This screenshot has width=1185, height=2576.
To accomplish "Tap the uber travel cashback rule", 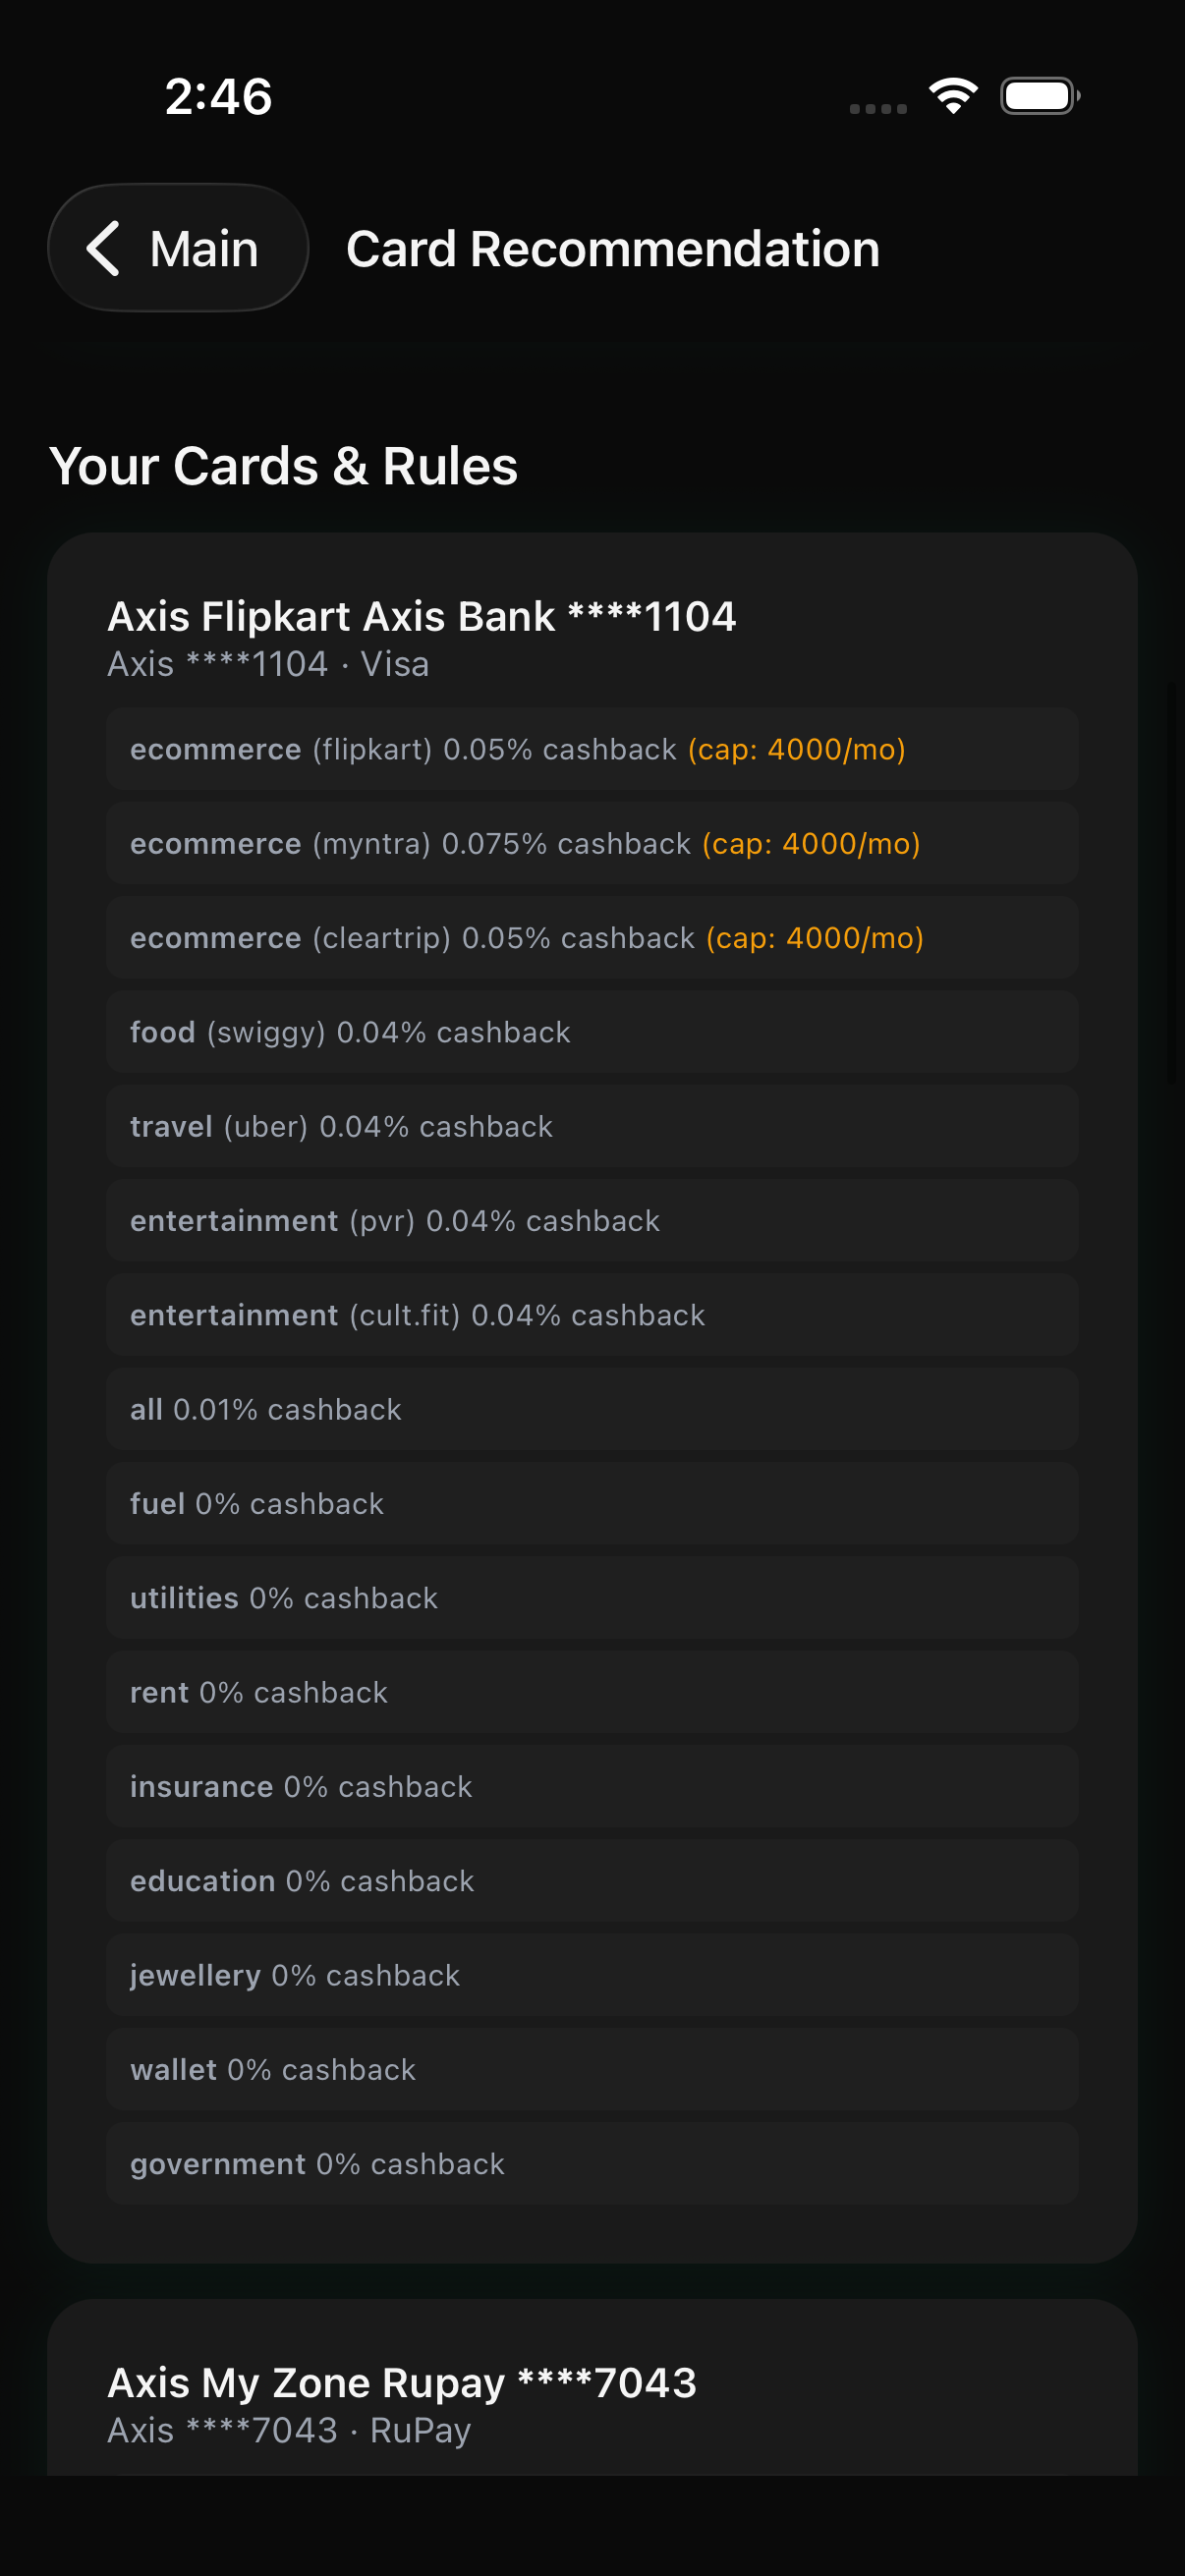I will (x=591, y=1126).
